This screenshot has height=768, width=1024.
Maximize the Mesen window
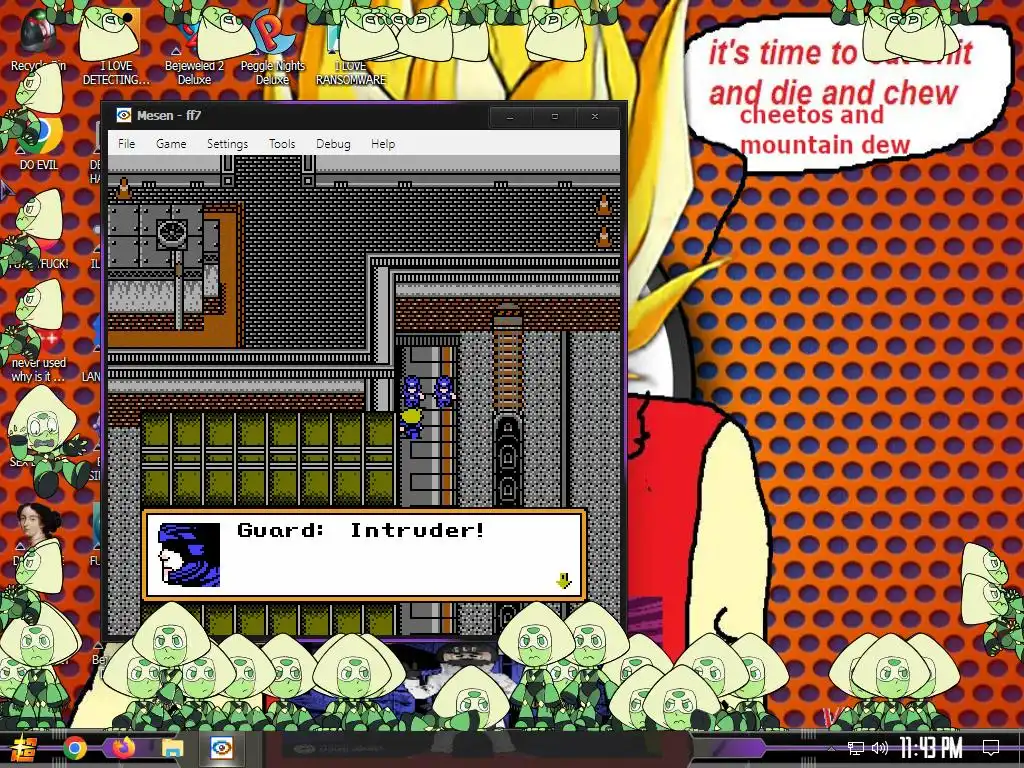coord(554,116)
